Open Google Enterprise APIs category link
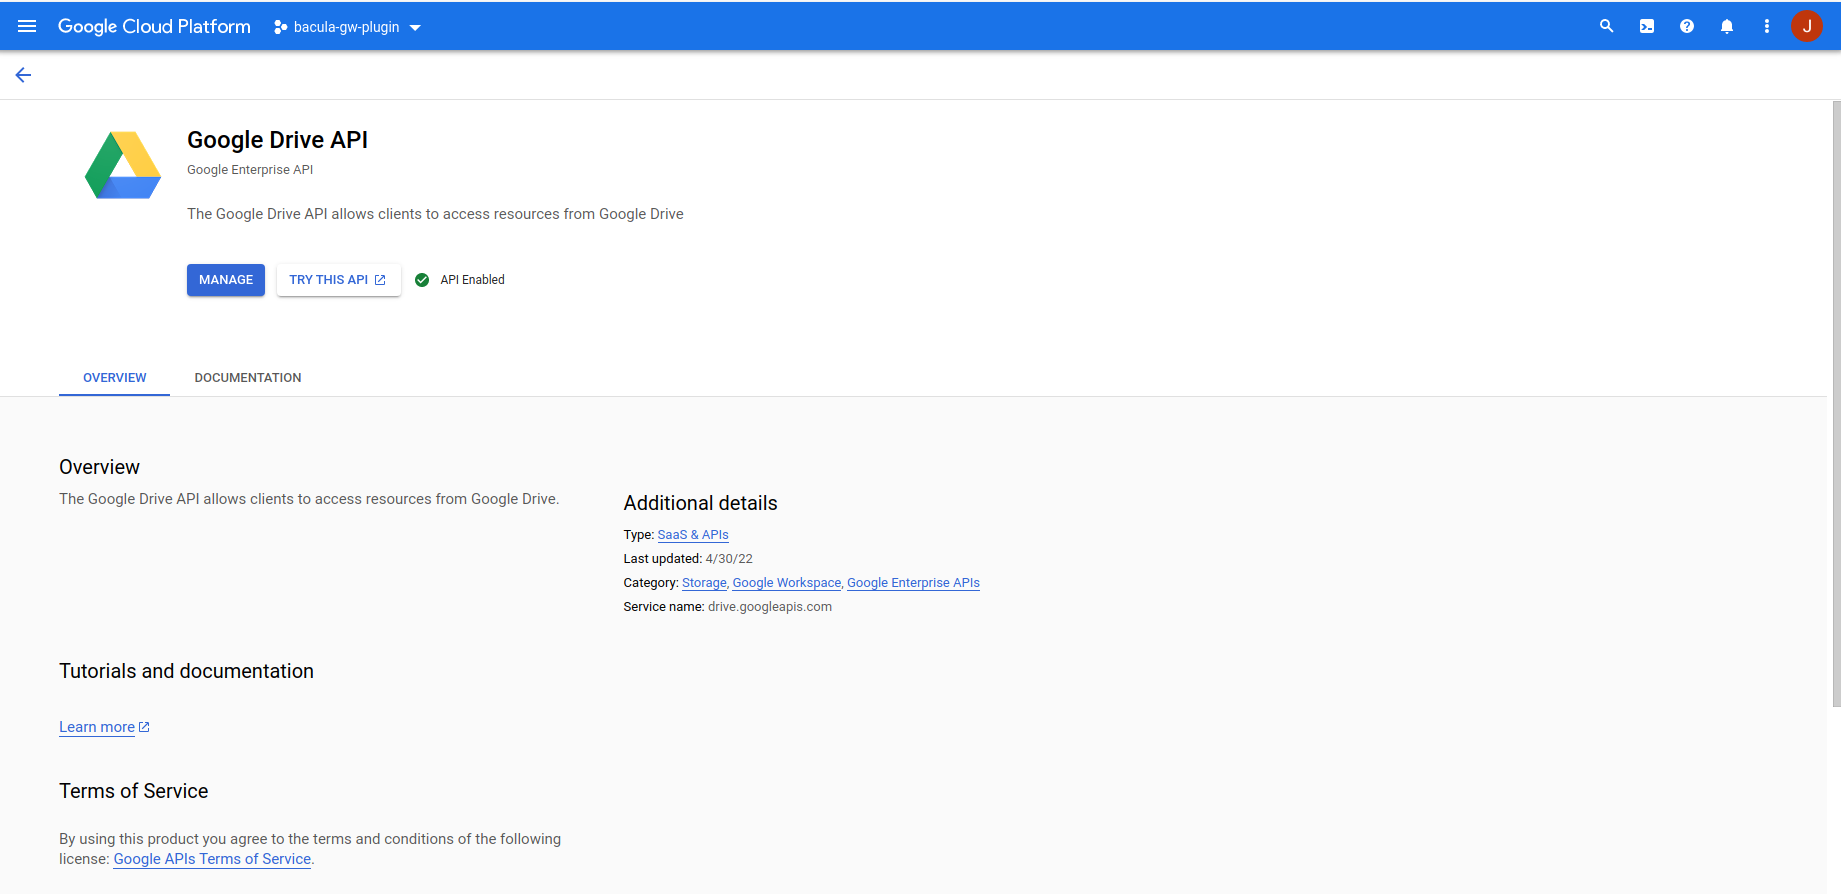The height and width of the screenshot is (894, 1841). [x=913, y=583]
